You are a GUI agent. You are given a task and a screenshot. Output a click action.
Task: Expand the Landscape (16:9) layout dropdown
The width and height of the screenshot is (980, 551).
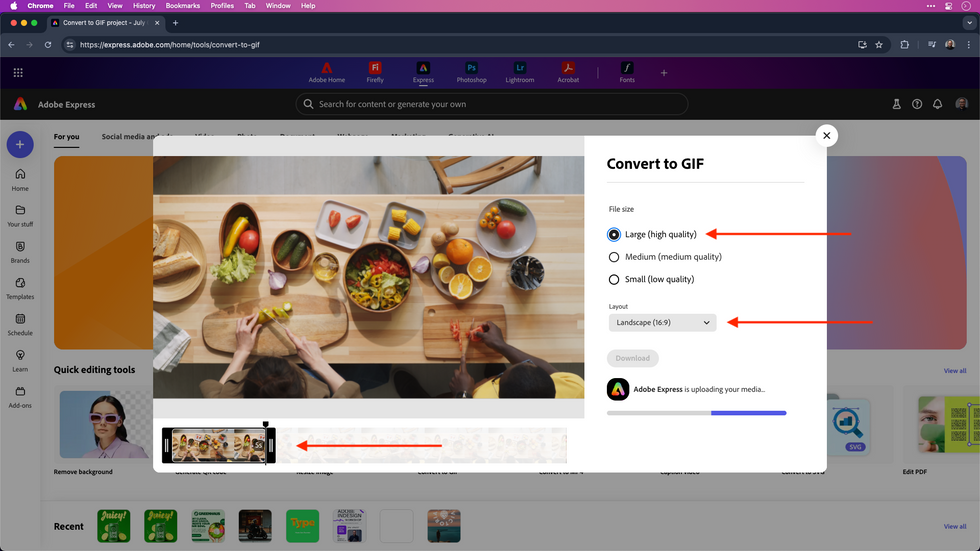pos(662,322)
